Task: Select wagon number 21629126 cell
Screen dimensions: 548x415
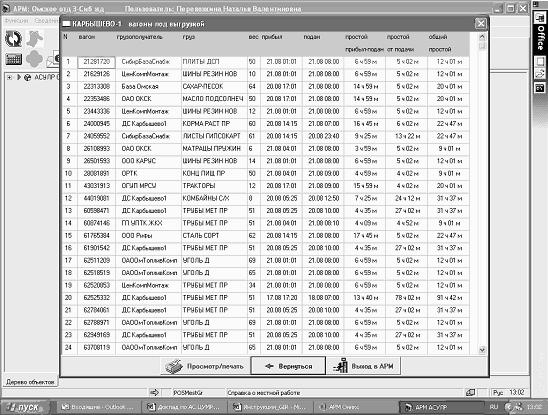Action: point(96,74)
